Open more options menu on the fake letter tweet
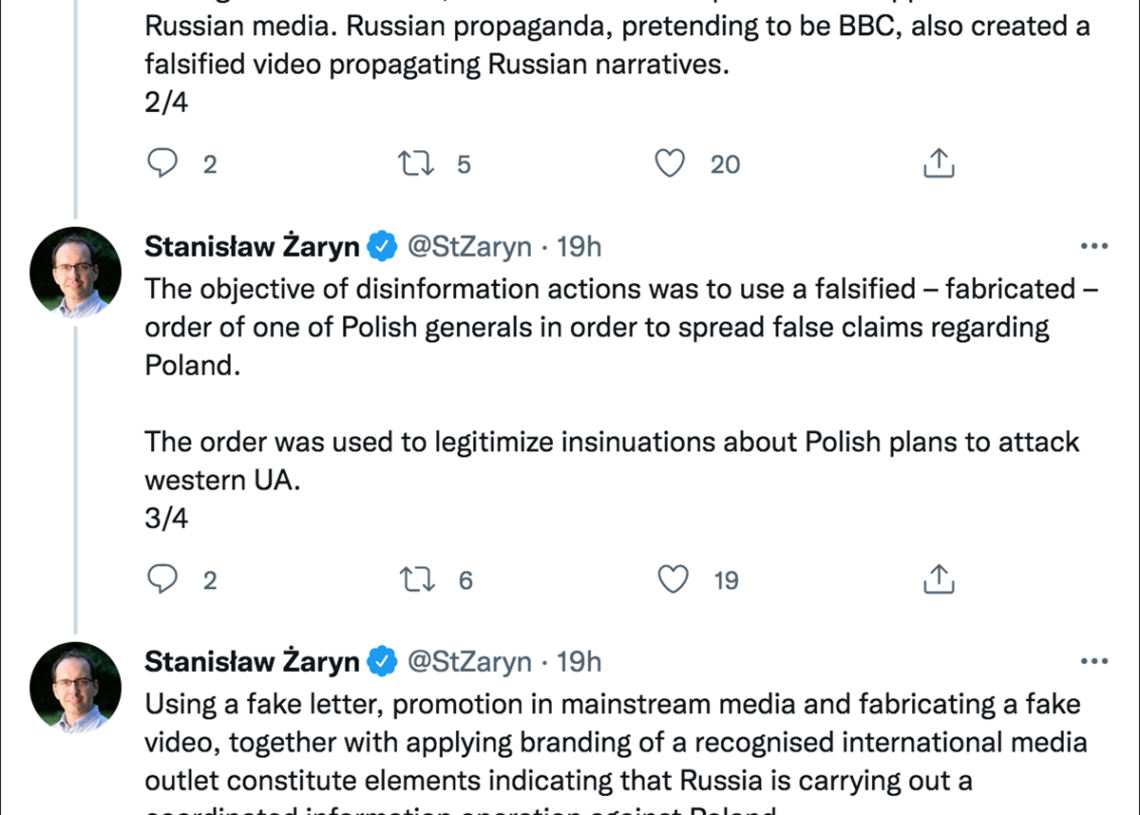The image size is (1140, 815). pos(1094,662)
